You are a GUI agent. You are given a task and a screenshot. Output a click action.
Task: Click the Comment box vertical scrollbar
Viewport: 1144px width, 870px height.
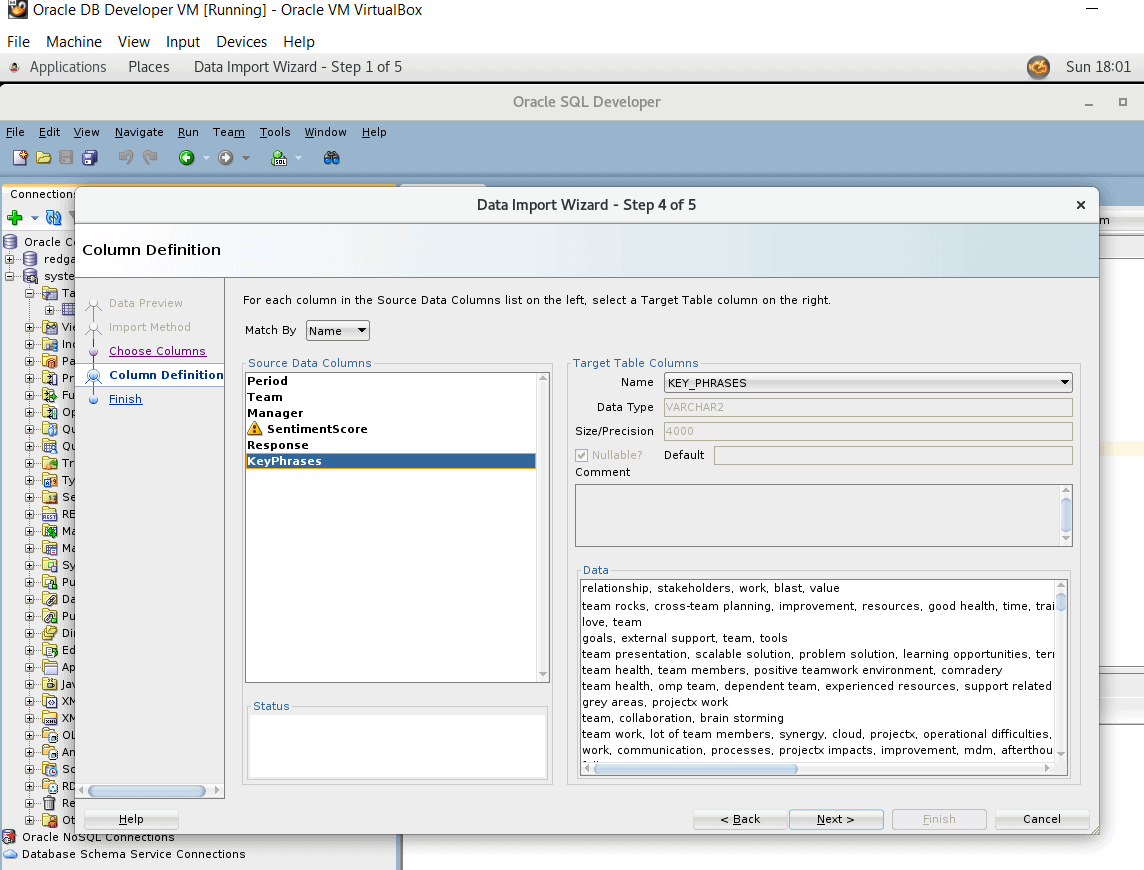click(1066, 515)
